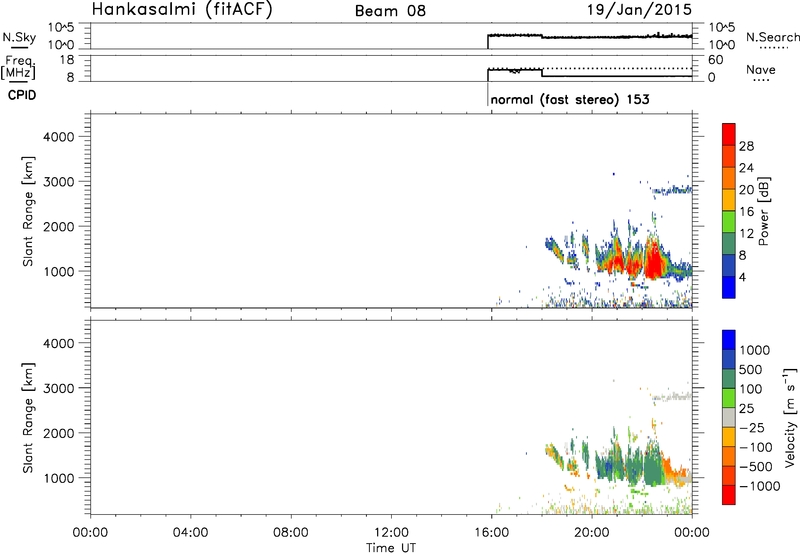Click the Slant Range label of power panel
The height and width of the screenshot is (554, 800).
[x=28, y=211]
